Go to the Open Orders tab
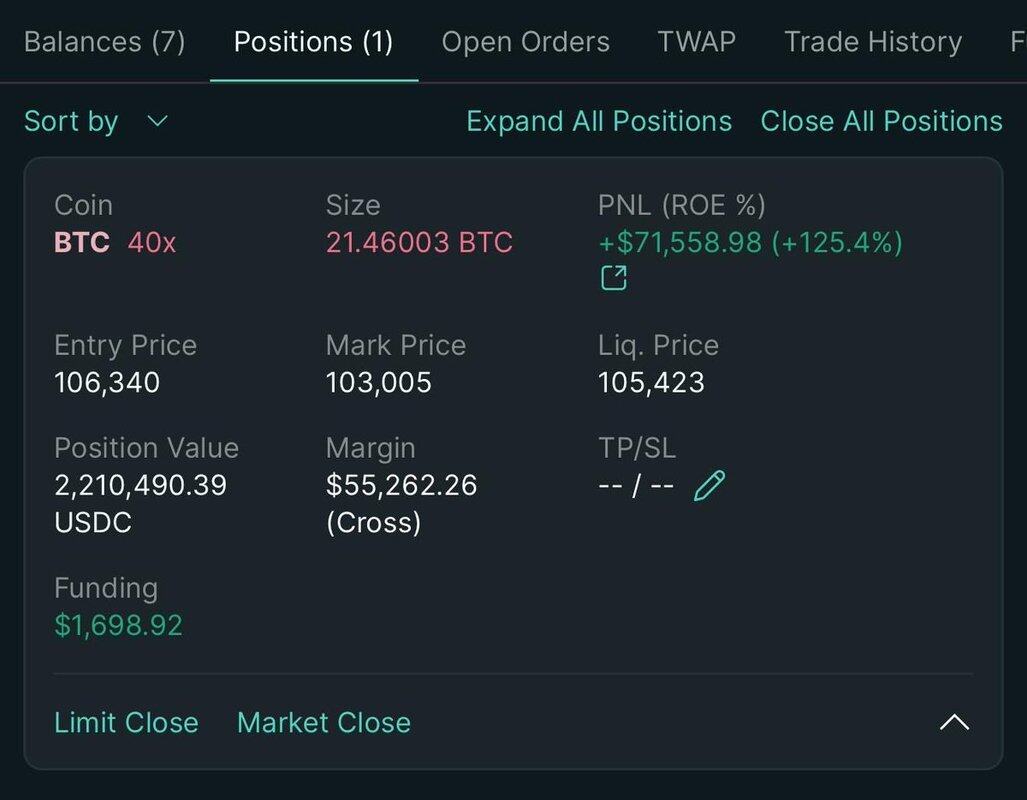Screen dimensions: 1027x800 point(525,42)
